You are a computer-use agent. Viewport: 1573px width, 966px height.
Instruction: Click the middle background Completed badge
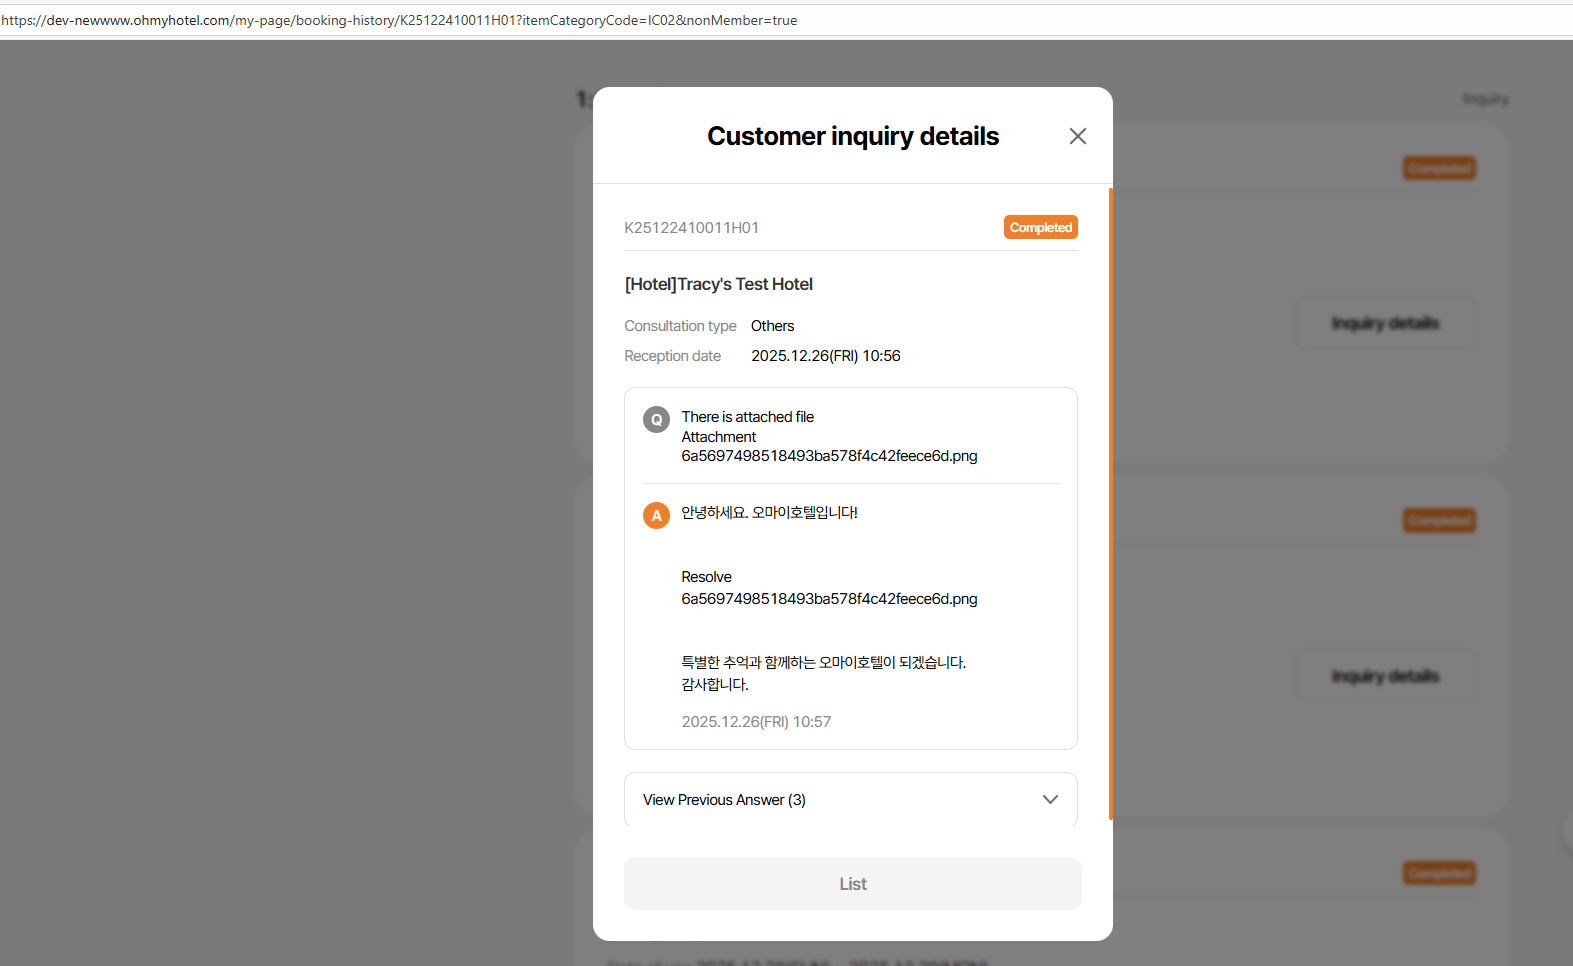pyautogui.click(x=1439, y=520)
